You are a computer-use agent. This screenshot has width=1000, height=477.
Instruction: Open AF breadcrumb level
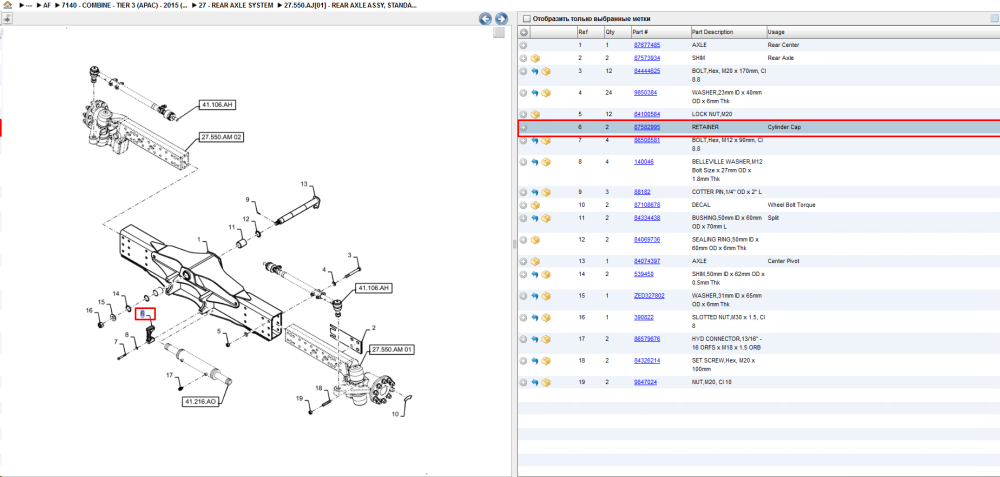click(x=47, y=4)
